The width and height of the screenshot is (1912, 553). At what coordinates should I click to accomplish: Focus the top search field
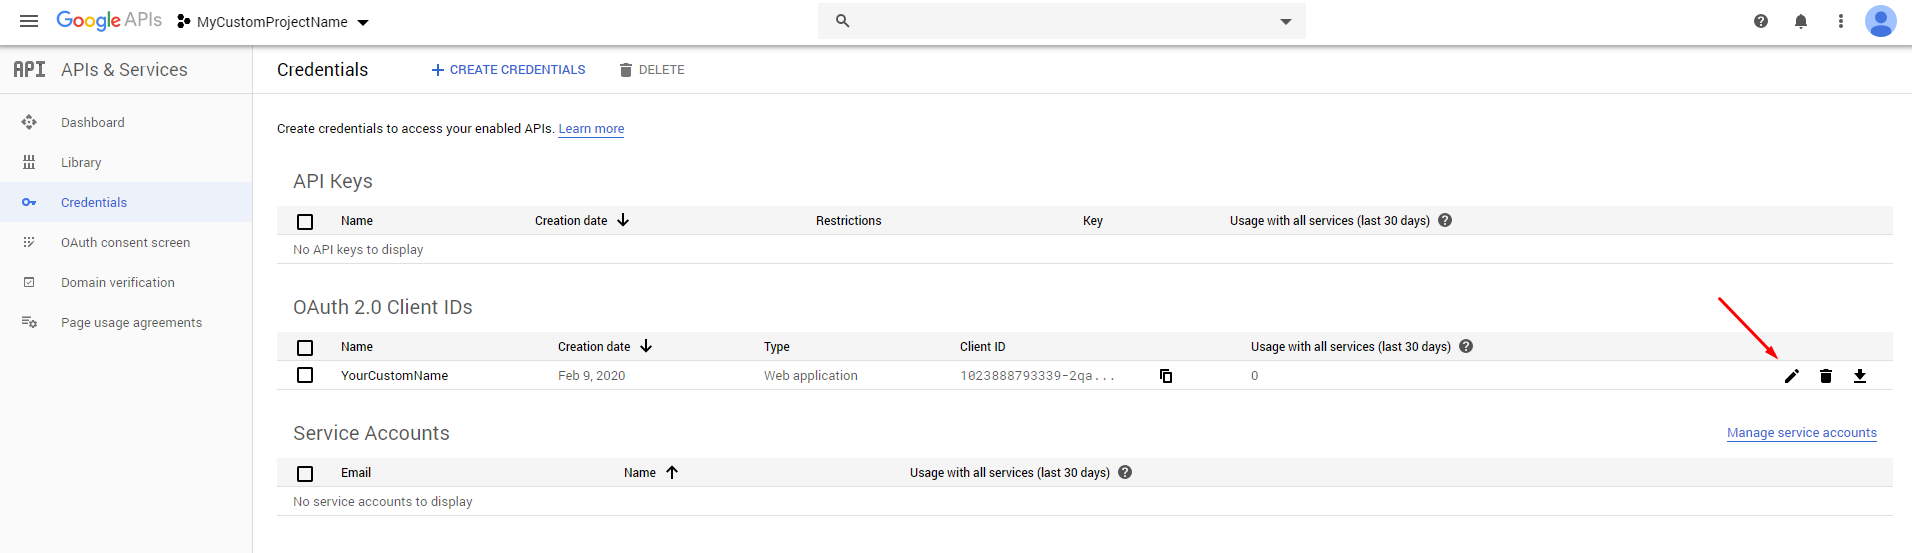pyautogui.click(x=1062, y=21)
